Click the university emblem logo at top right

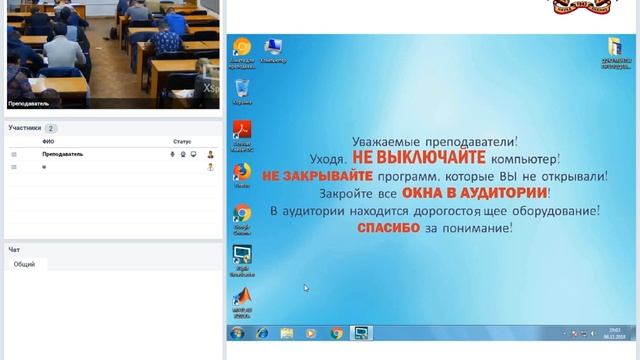click(581, 7)
